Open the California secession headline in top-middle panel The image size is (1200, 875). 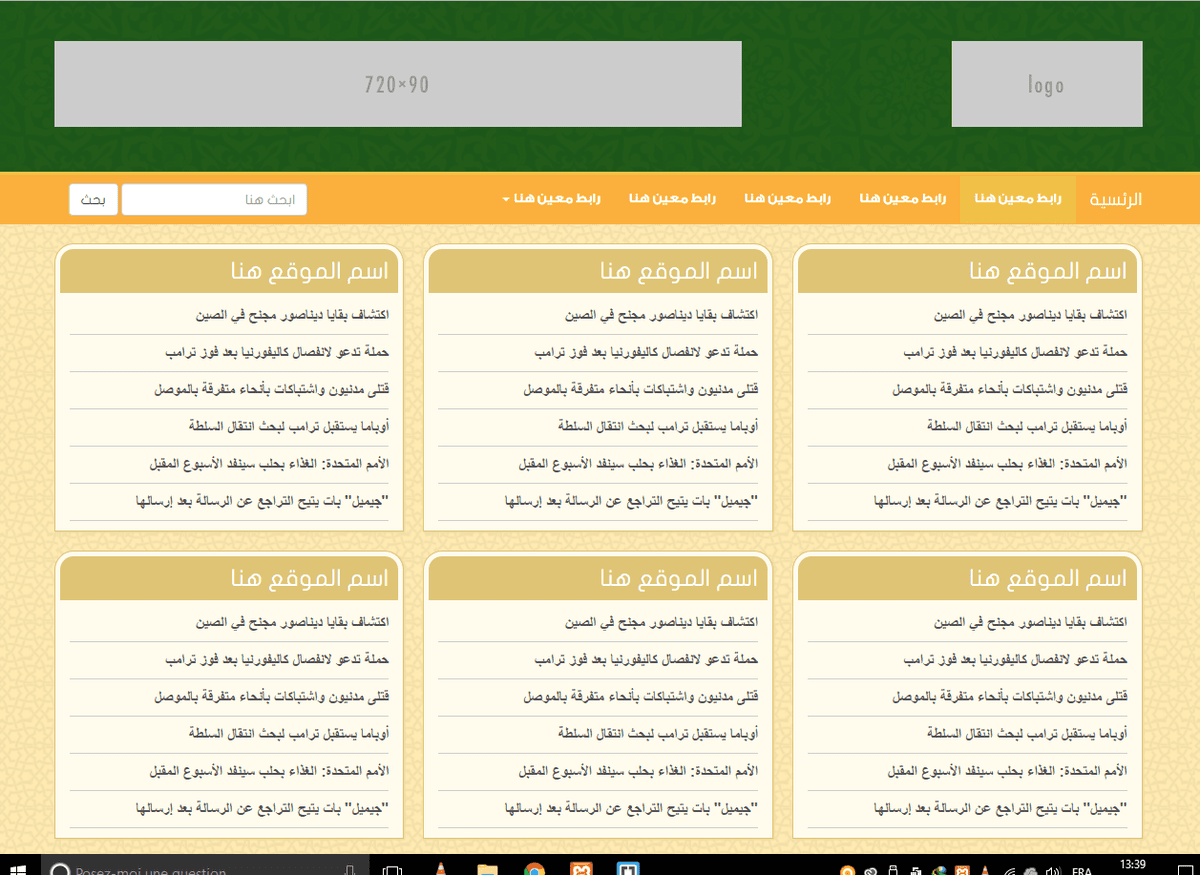645,353
